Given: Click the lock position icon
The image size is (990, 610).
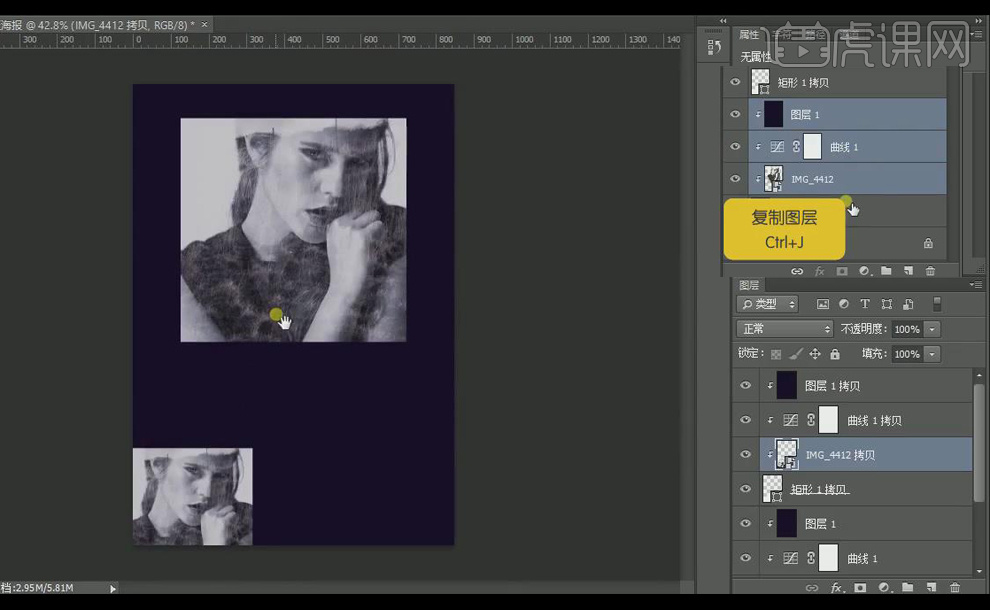Looking at the screenshot, I should pos(815,354).
